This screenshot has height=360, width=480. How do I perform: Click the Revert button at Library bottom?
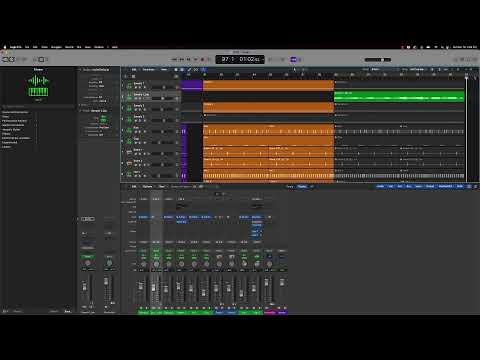(x=17, y=311)
